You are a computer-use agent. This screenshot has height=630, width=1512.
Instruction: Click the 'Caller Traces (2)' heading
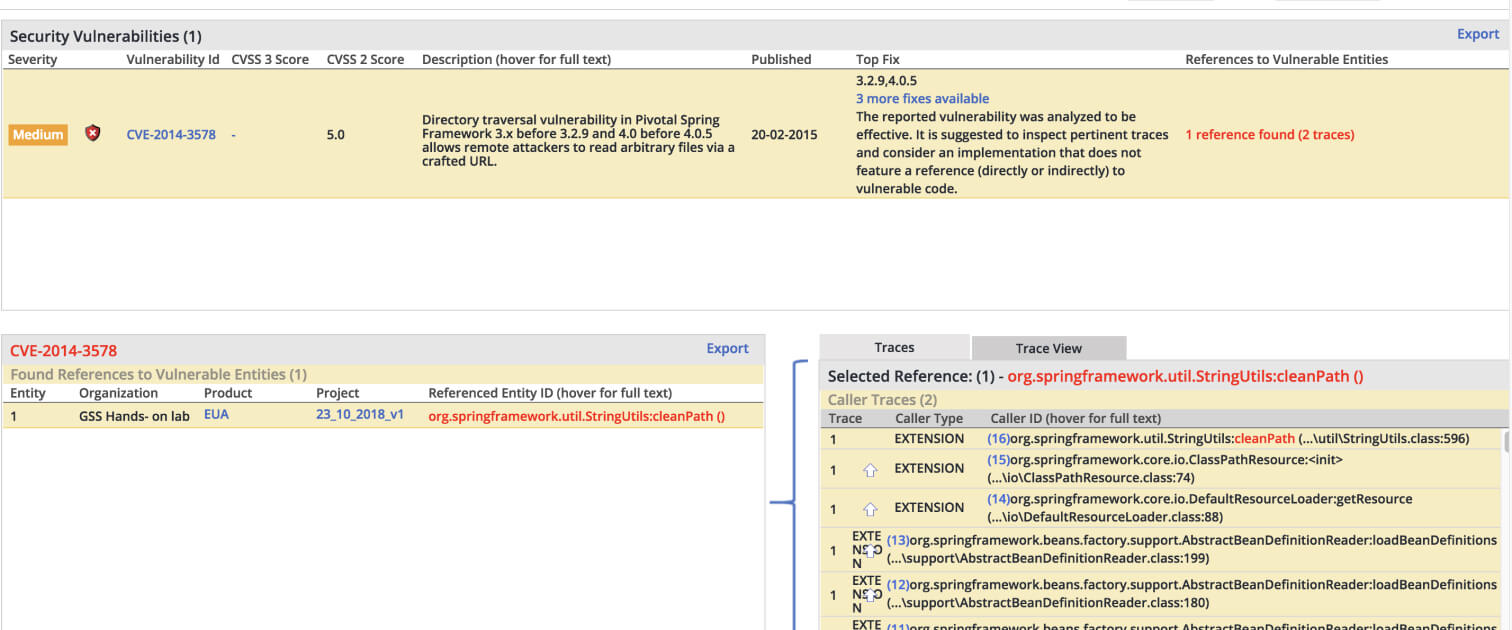click(x=883, y=400)
